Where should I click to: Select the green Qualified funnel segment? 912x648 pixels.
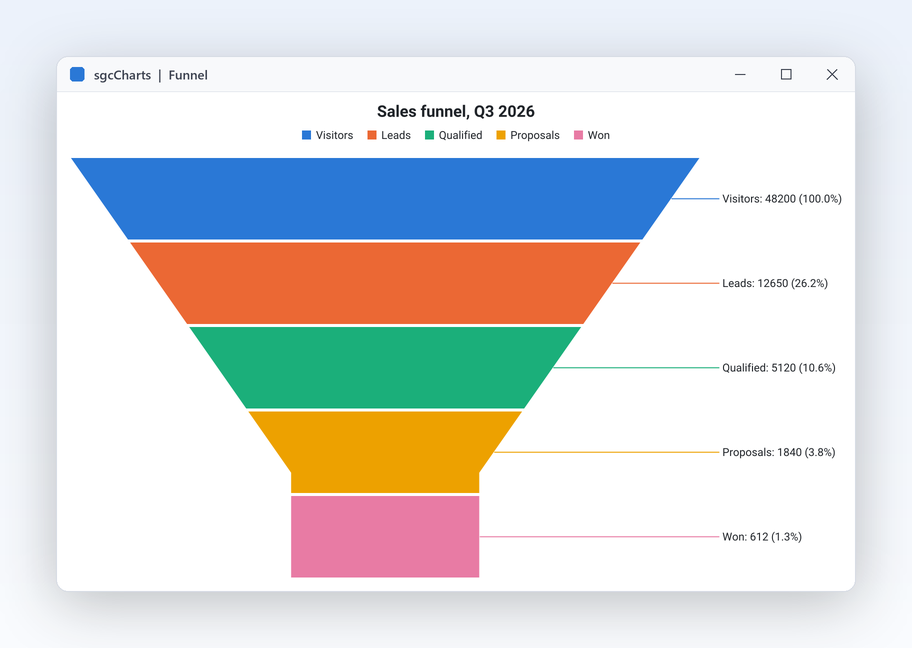coord(385,368)
